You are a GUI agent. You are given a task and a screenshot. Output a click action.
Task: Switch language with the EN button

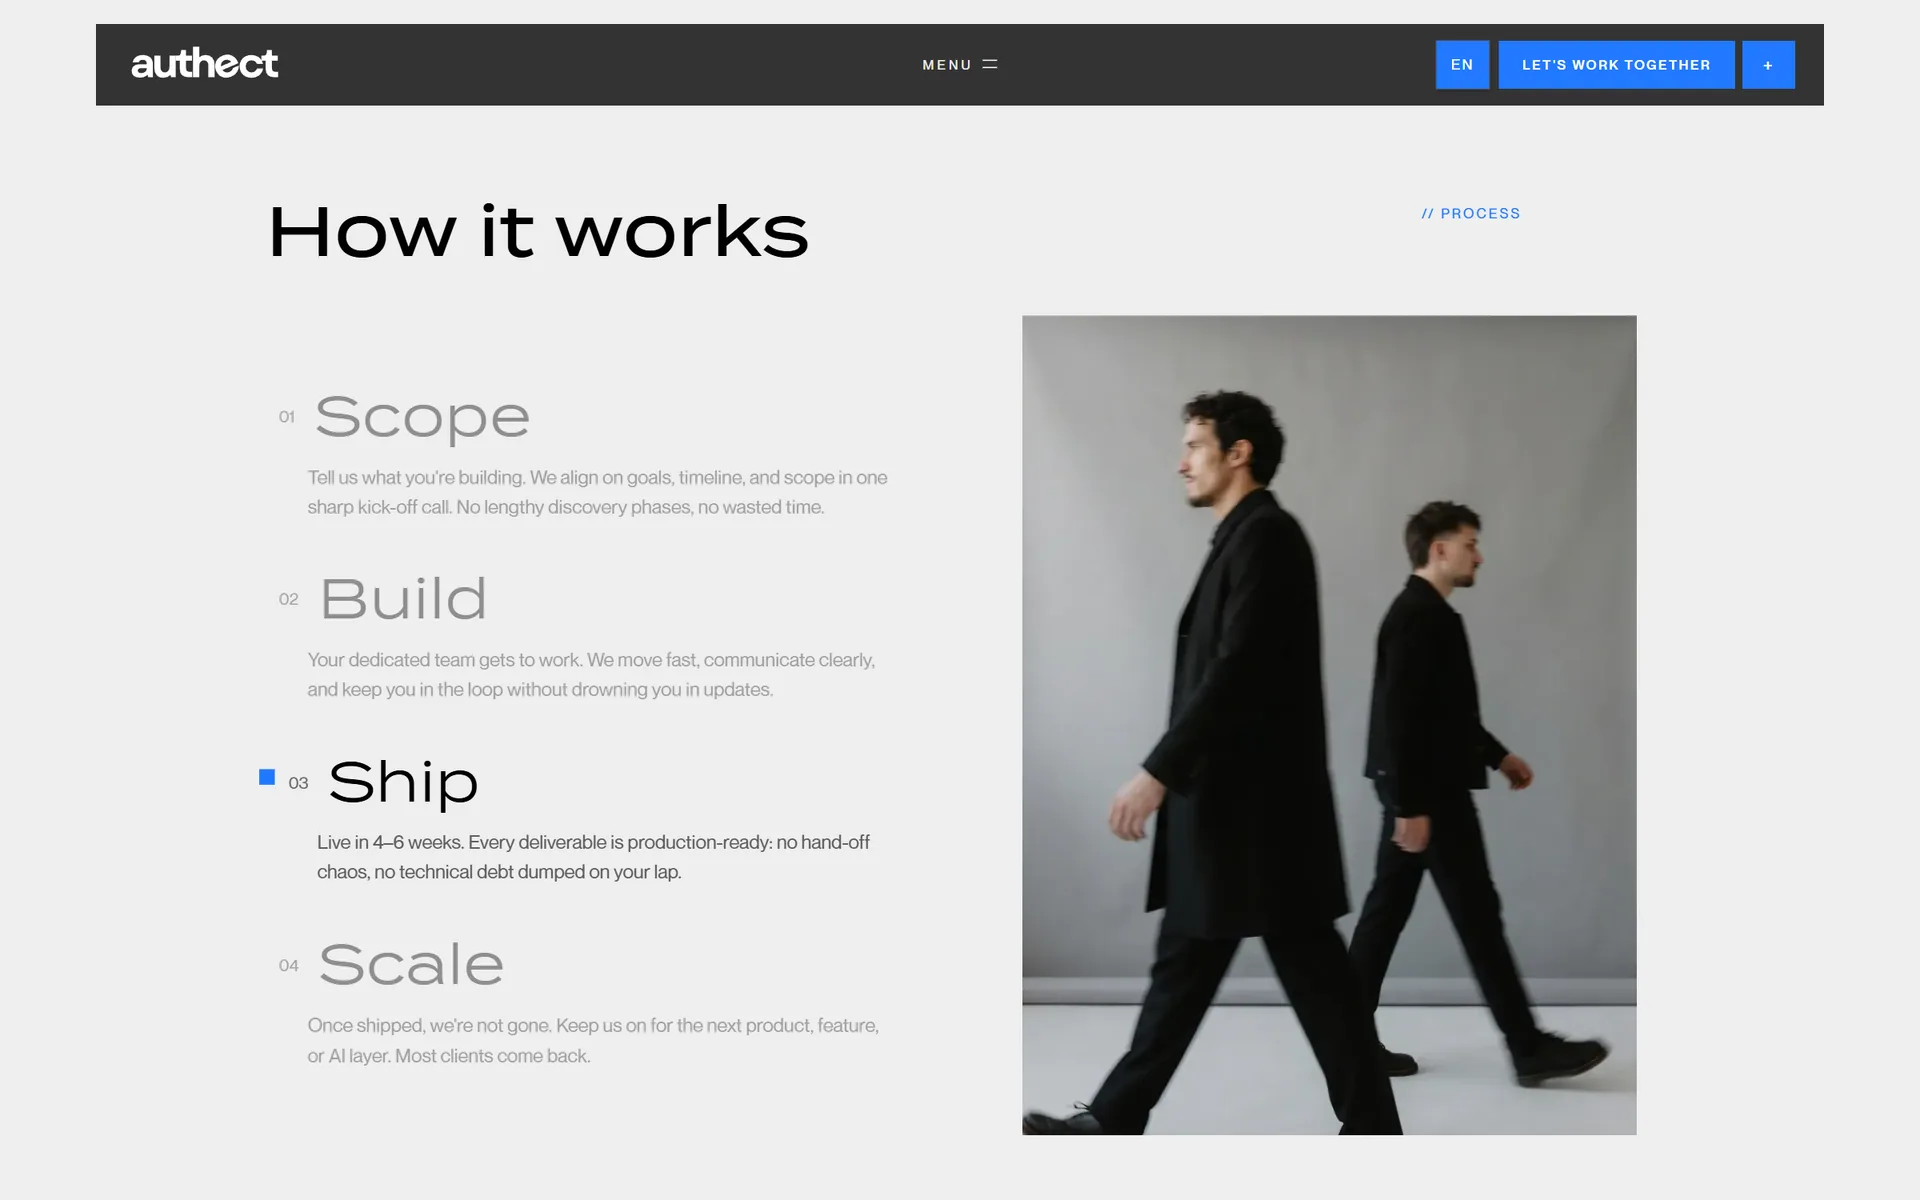pos(1462,65)
